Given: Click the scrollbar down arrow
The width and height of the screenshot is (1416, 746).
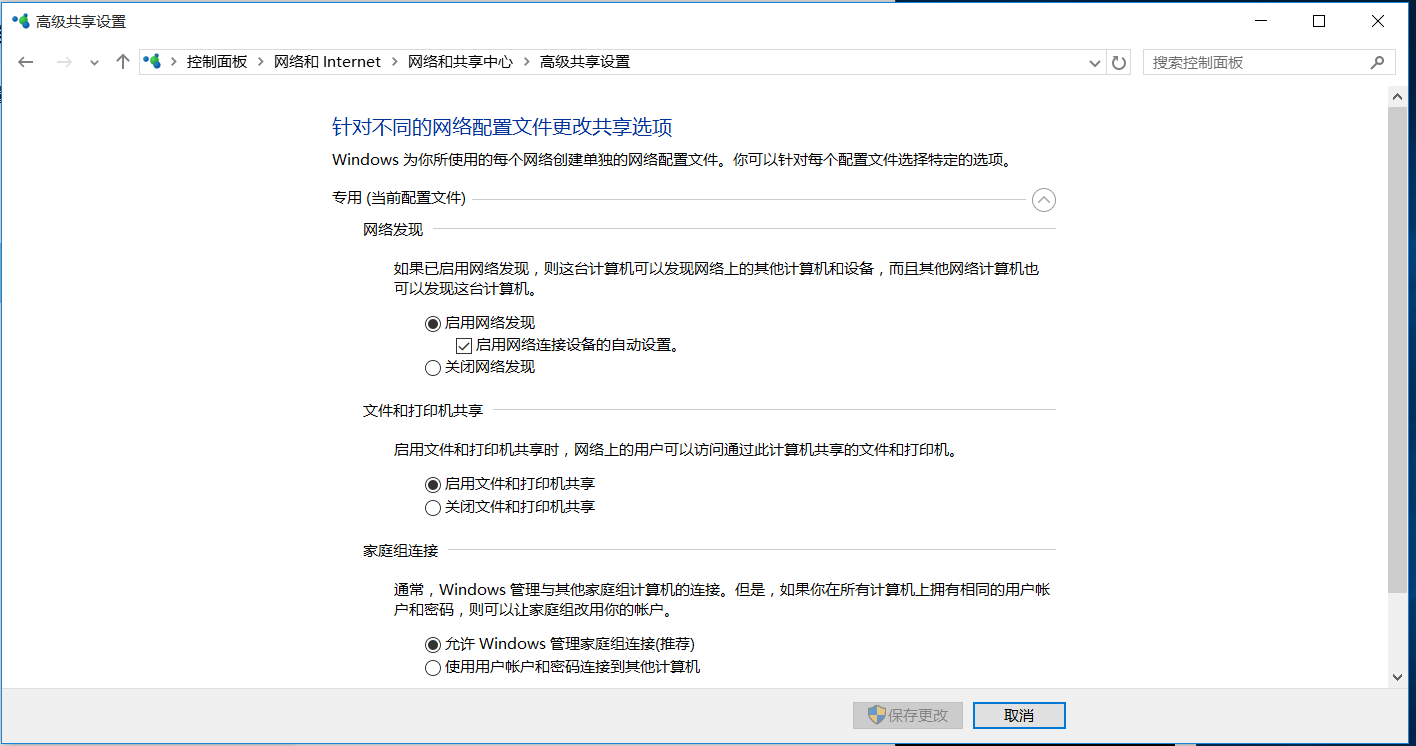Looking at the screenshot, I should click(x=1398, y=677).
